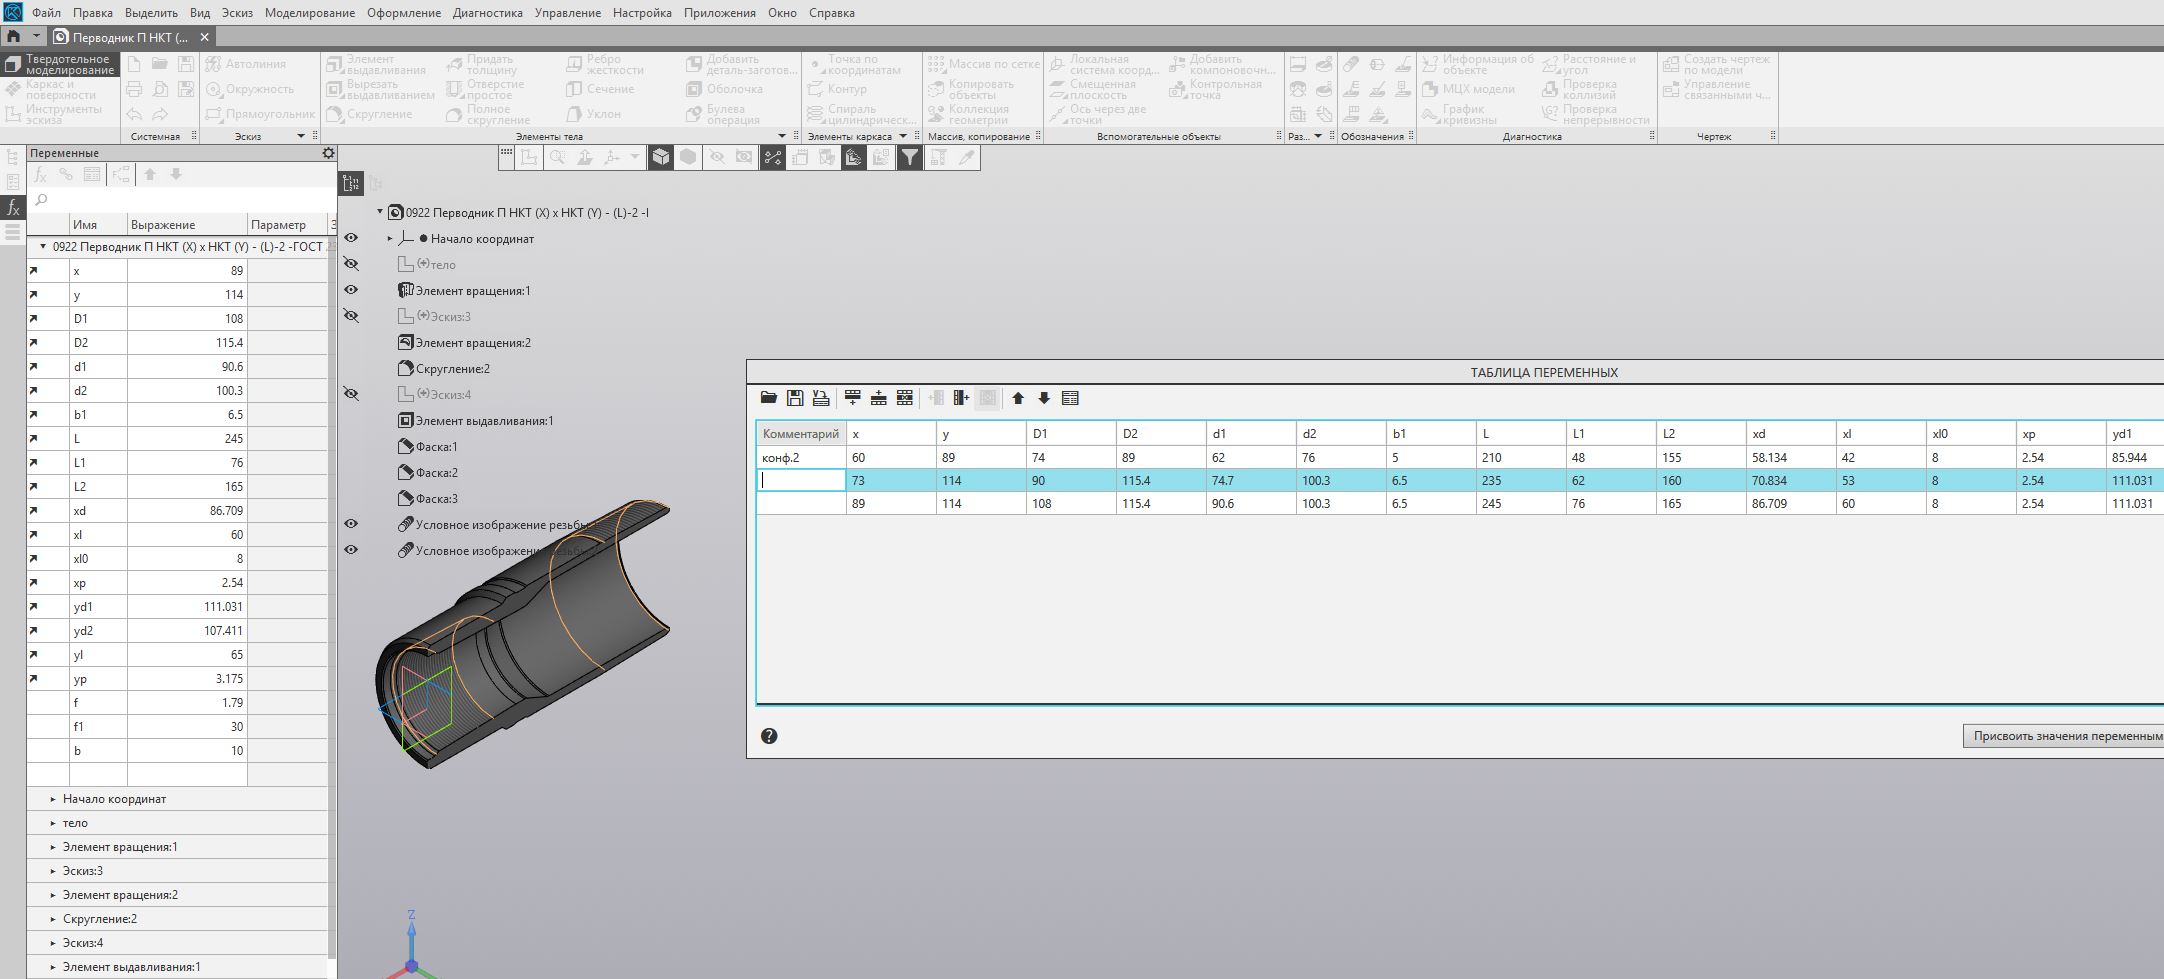Click the Имя column header
This screenshot has height=979, width=2164.
point(98,224)
